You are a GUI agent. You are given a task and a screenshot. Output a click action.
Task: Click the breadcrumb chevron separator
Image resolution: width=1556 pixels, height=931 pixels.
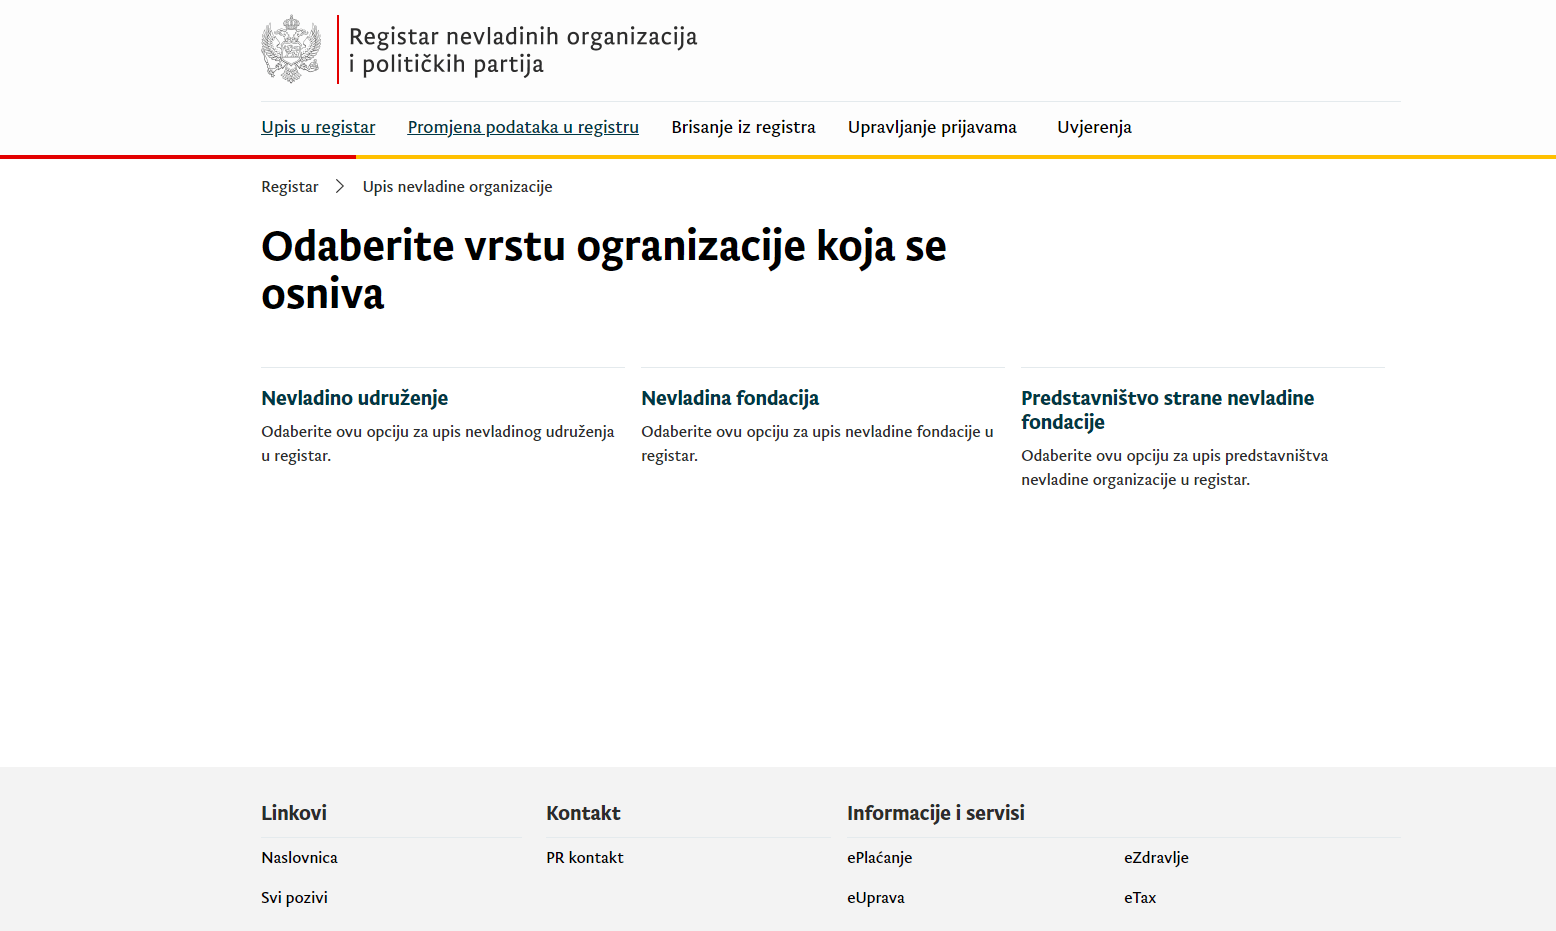coord(340,187)
